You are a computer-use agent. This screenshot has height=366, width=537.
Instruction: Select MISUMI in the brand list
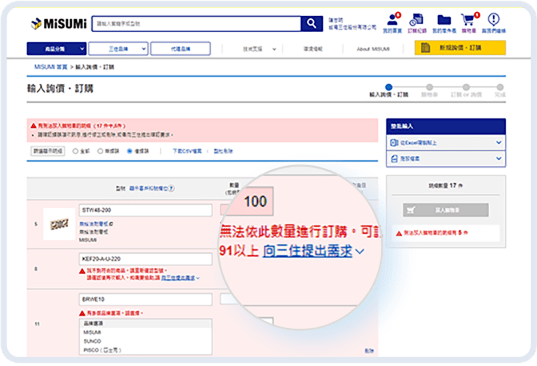(146, 332)
